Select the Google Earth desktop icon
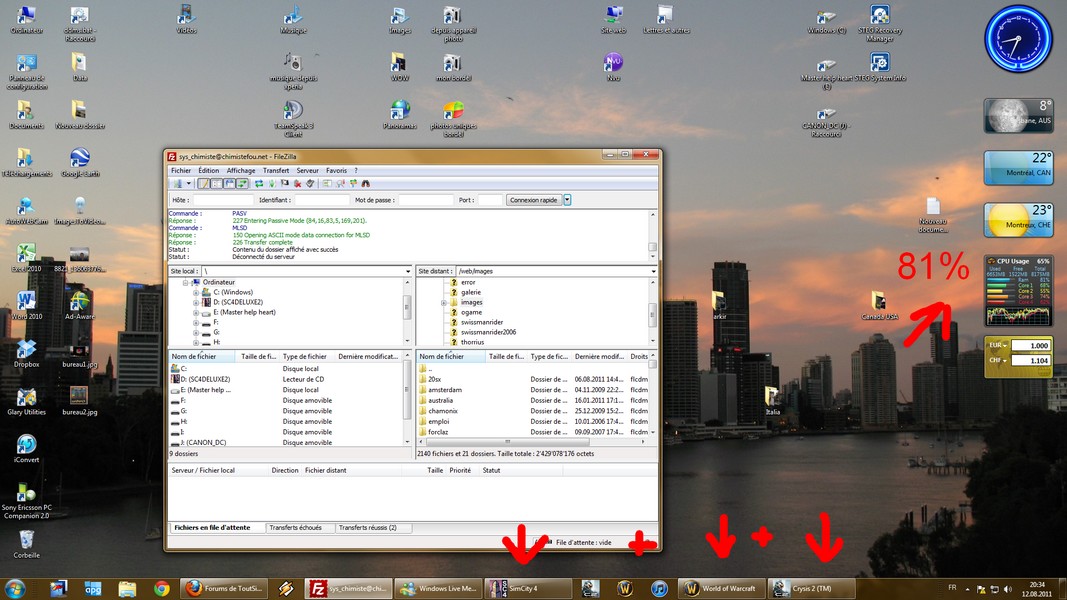The height and width of the screenshot is (600, 1067). (80, 163)
